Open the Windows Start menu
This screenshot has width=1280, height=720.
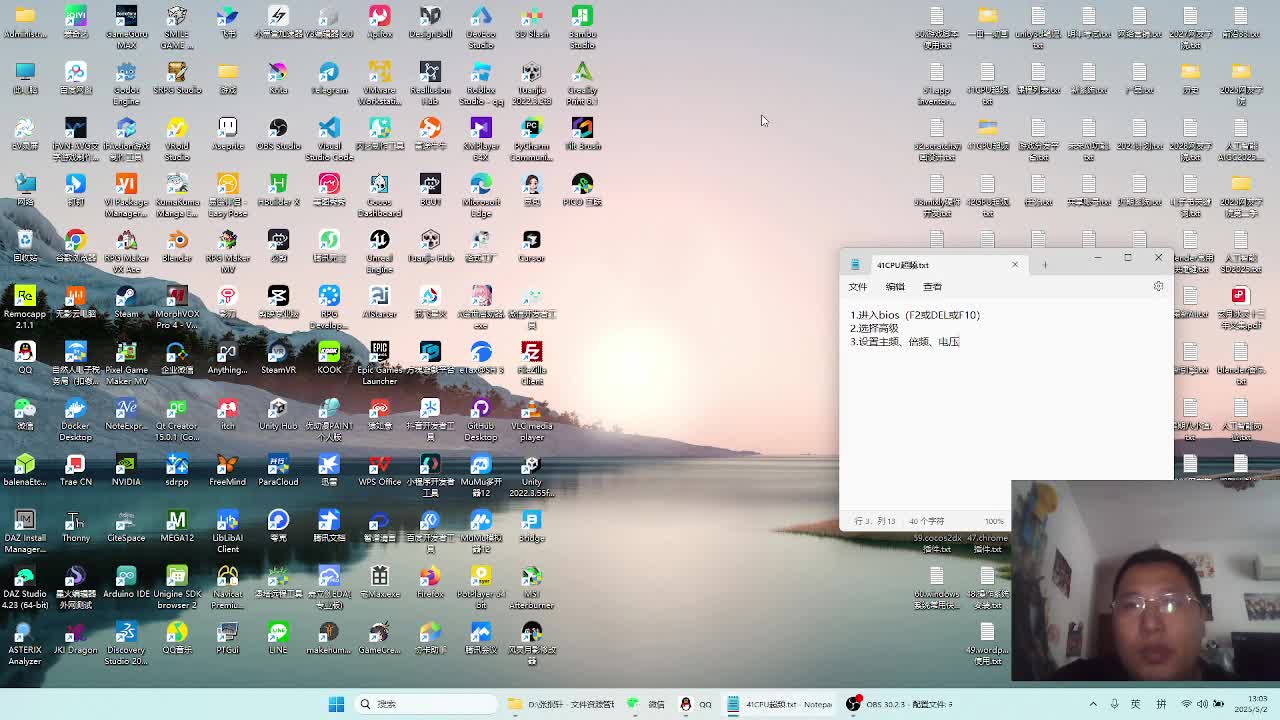click(337, 704)
